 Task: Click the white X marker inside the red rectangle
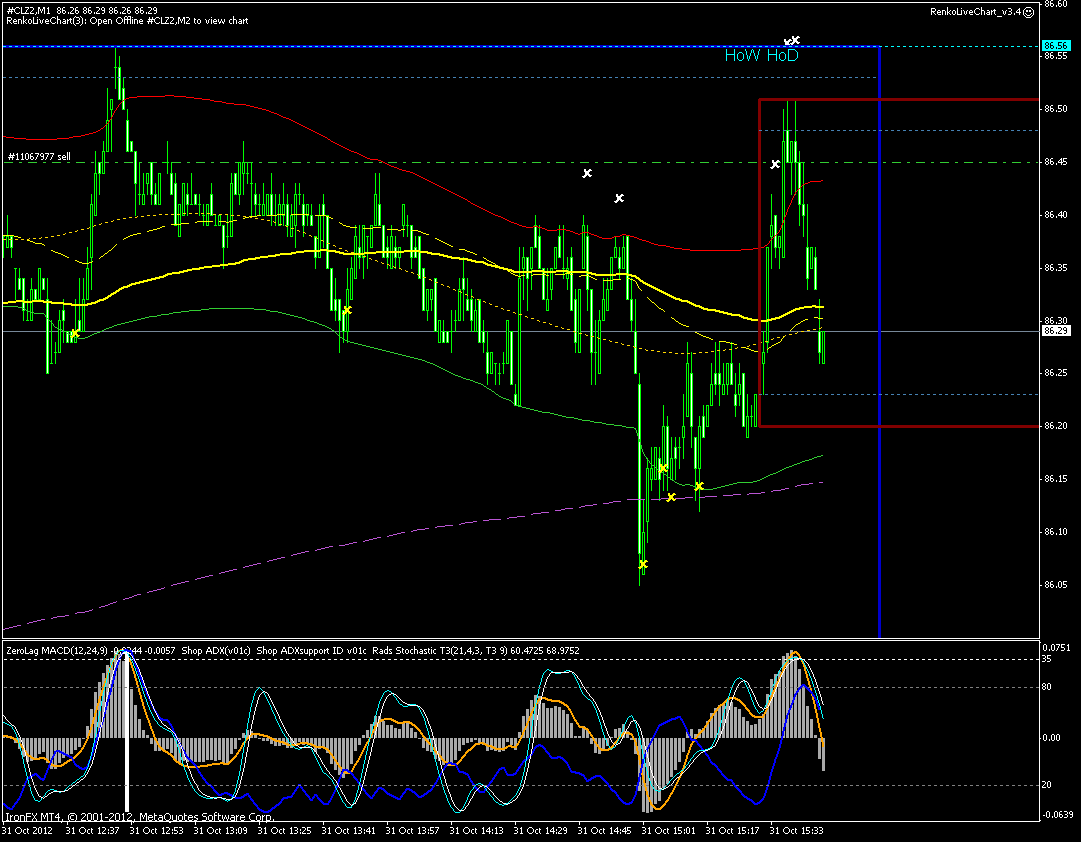tap(775, 164)
